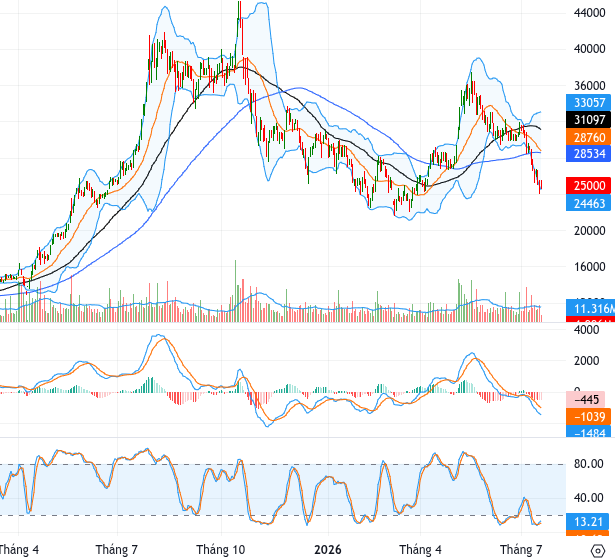Click the 16000 price axis tick
The height and width of the screenshot is (558, 615).
(x=589, y=267)
